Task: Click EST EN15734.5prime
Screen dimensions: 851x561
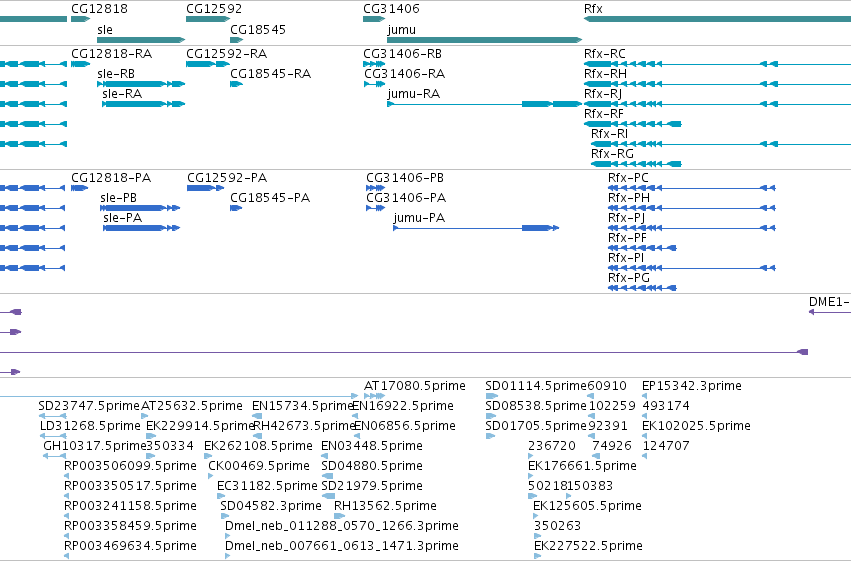Action: tap(303, 406)
